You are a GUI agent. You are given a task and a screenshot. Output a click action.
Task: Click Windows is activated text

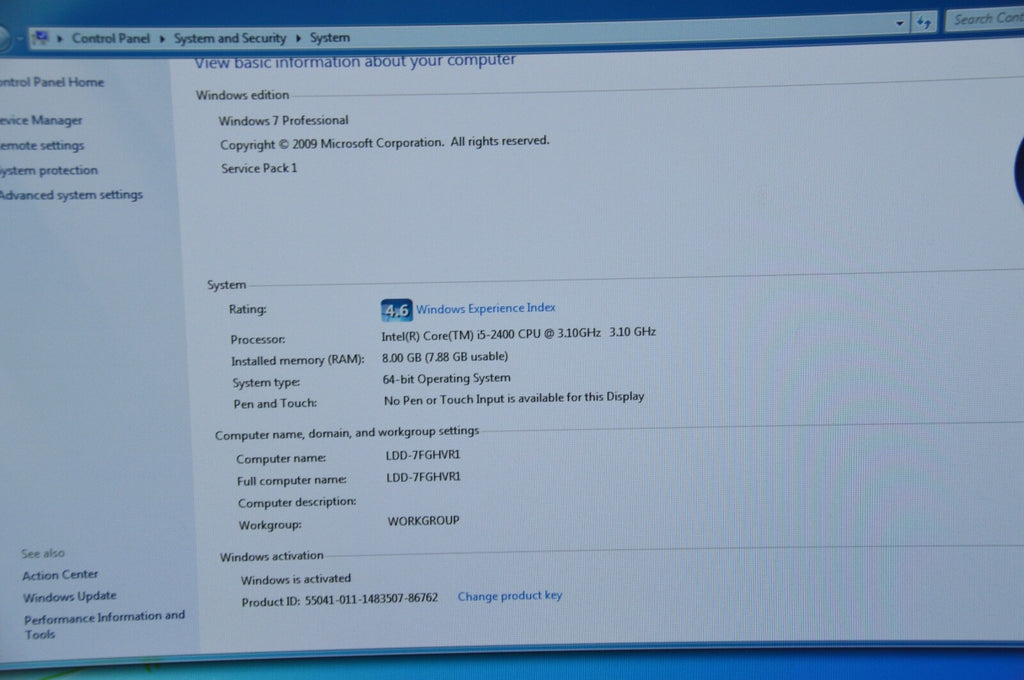pos(296,579)
